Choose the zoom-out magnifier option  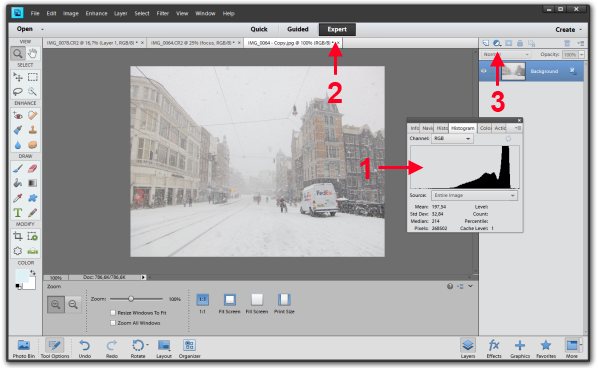click(x=73, y=304)
